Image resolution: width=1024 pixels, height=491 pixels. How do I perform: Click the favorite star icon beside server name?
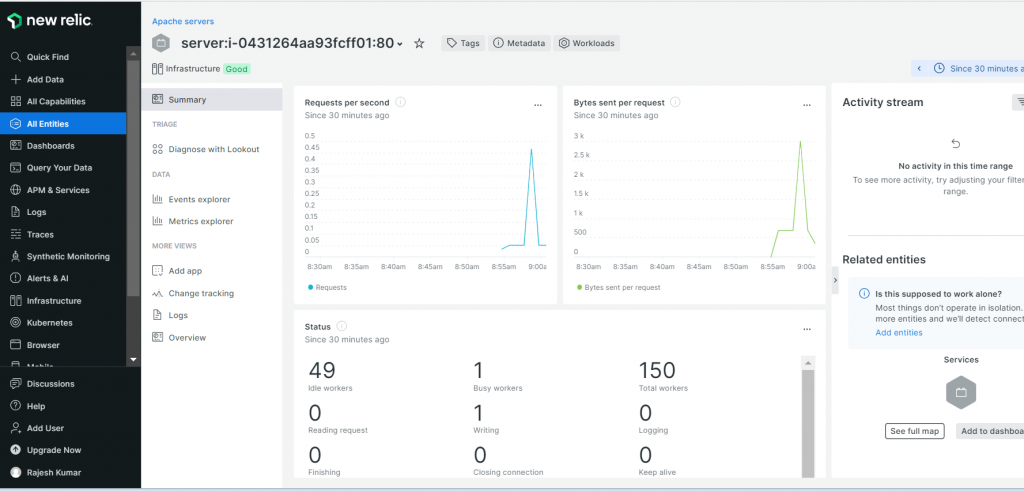[x=419, y=44]
